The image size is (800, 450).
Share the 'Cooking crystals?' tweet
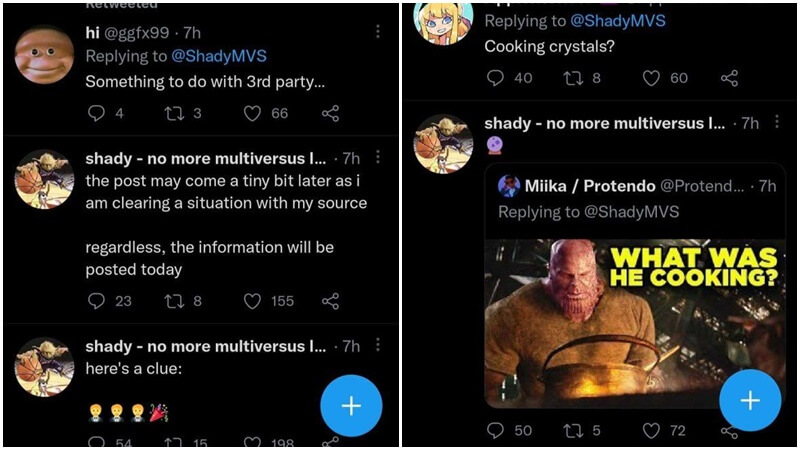pos(729,77)
